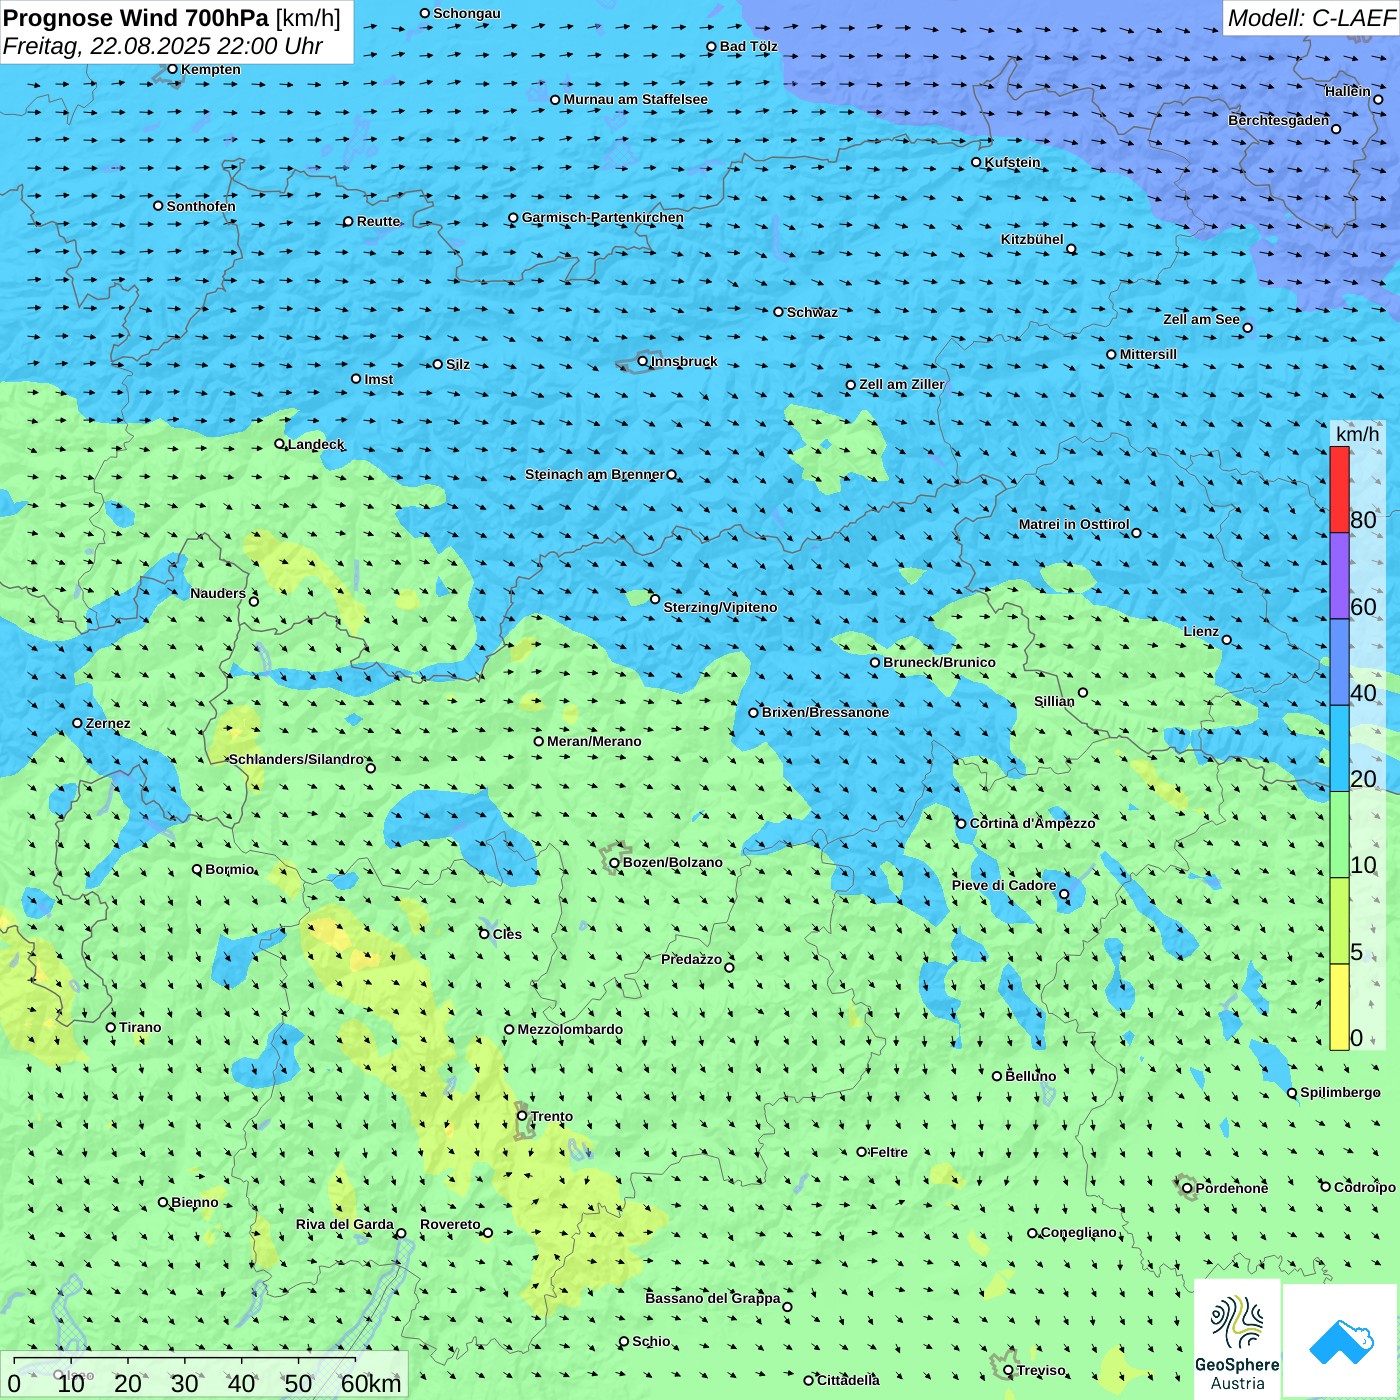The width and height of the screenshot is (1400, 1400).
Task: Click the 'Brixen/Bressanone' label
Action: (825, 712)
